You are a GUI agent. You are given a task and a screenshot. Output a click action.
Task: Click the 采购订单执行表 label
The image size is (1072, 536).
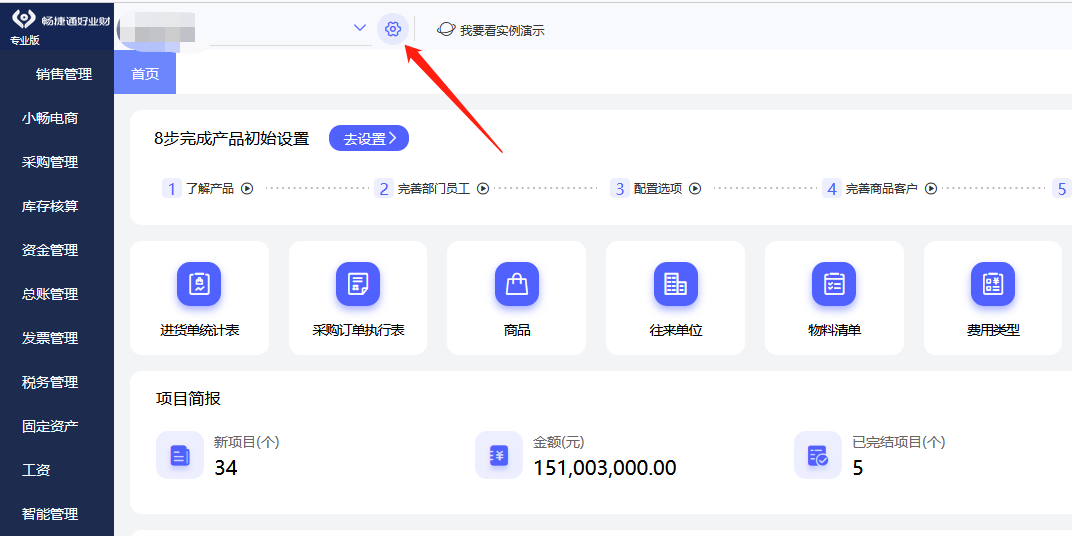pyautogui.click(x=358, y=331)
